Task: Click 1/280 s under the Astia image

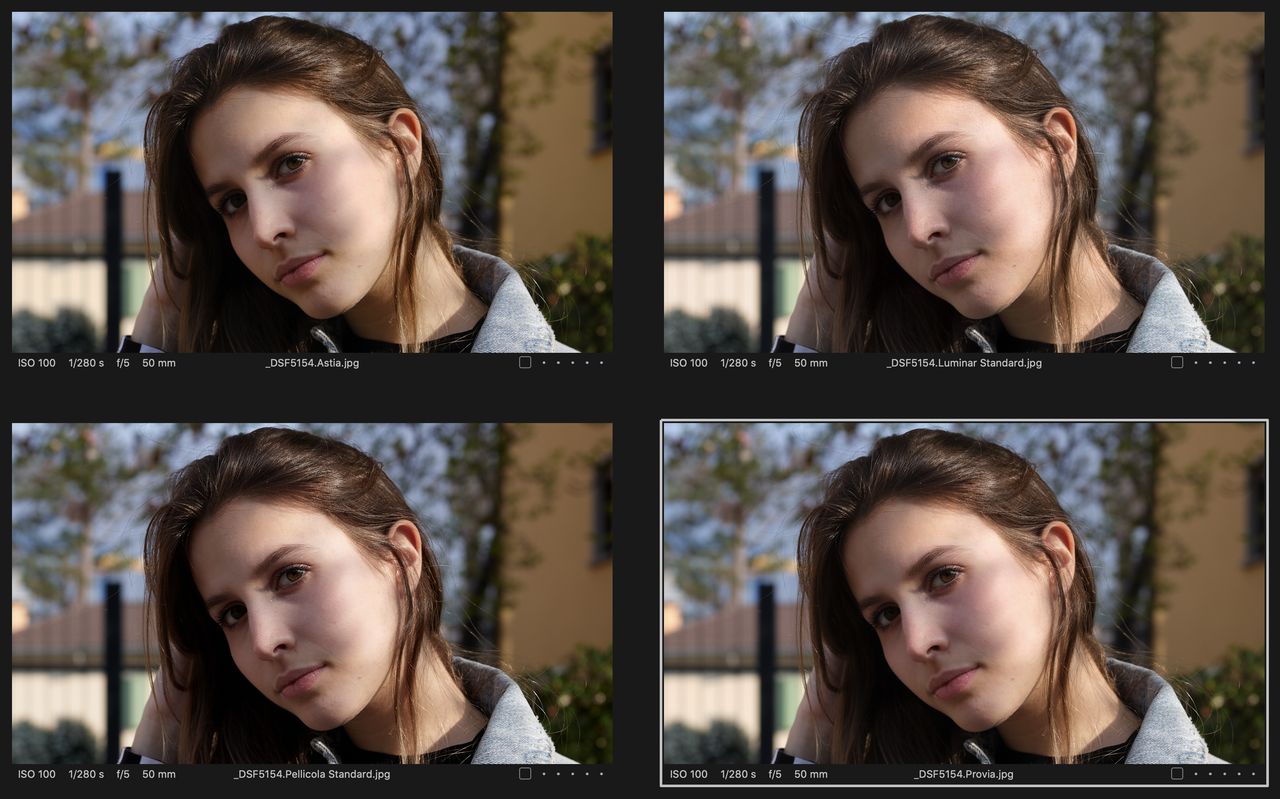Action: tap(86, 363)
